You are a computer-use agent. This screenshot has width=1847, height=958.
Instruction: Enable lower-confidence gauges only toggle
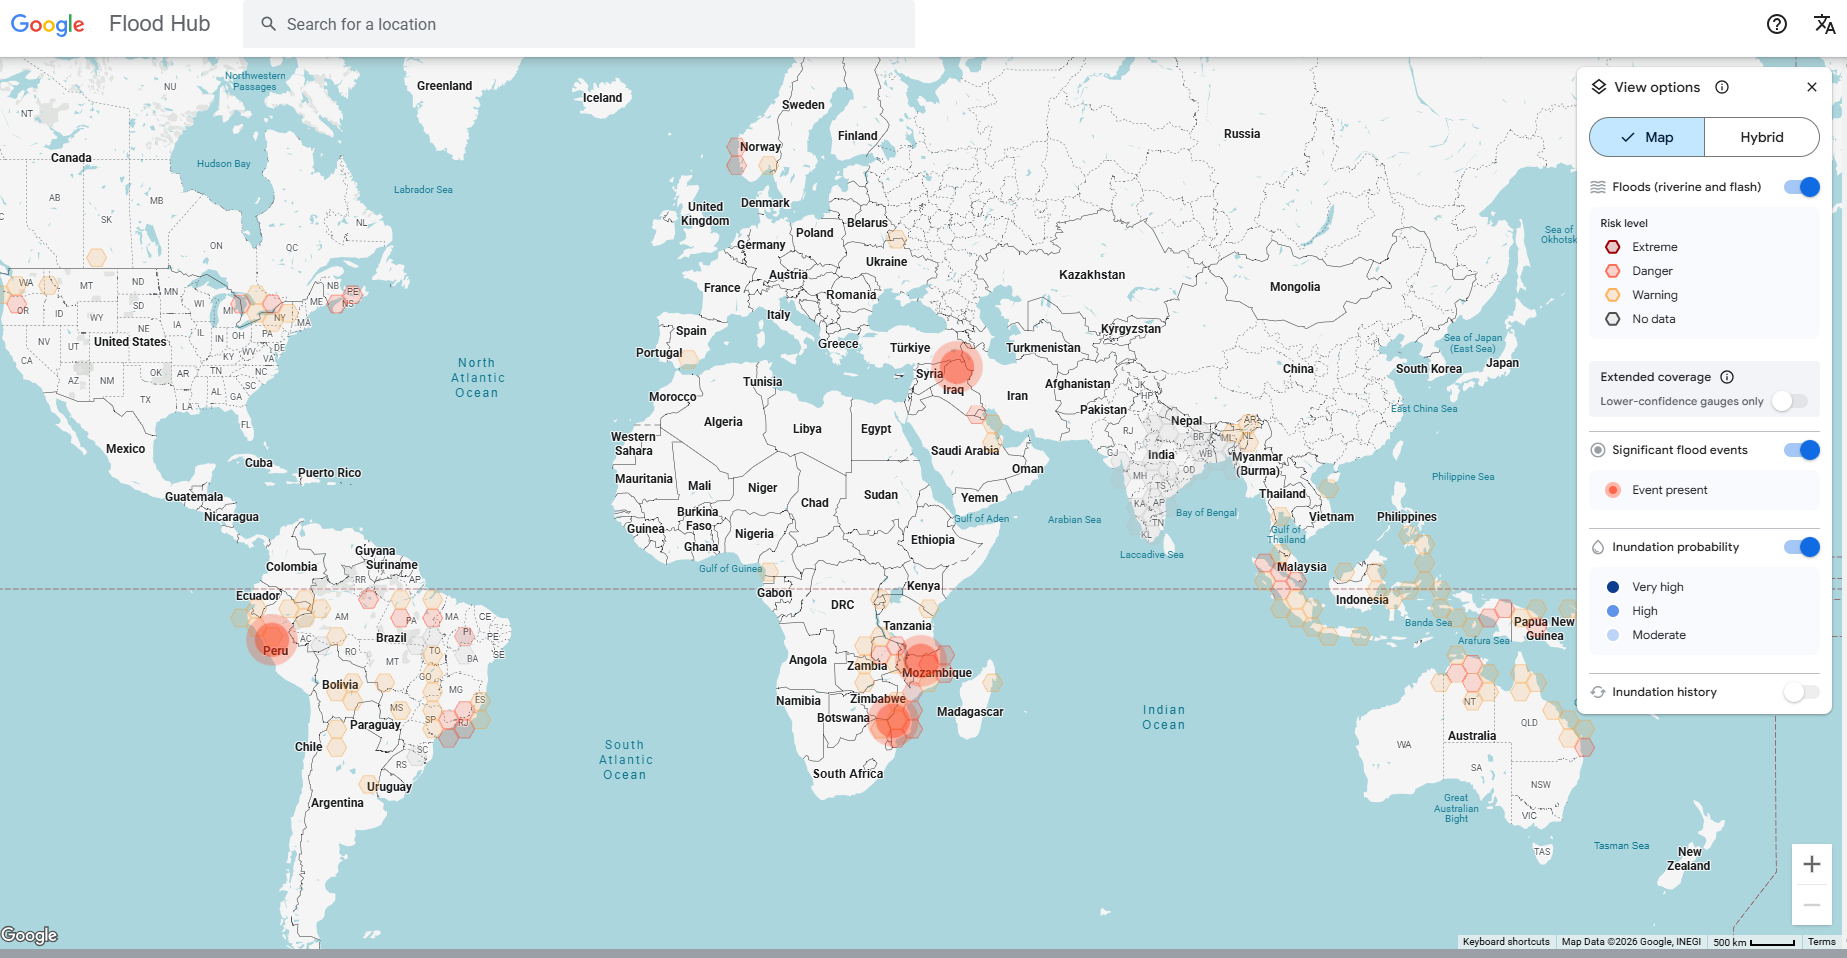click(1789, 401)
